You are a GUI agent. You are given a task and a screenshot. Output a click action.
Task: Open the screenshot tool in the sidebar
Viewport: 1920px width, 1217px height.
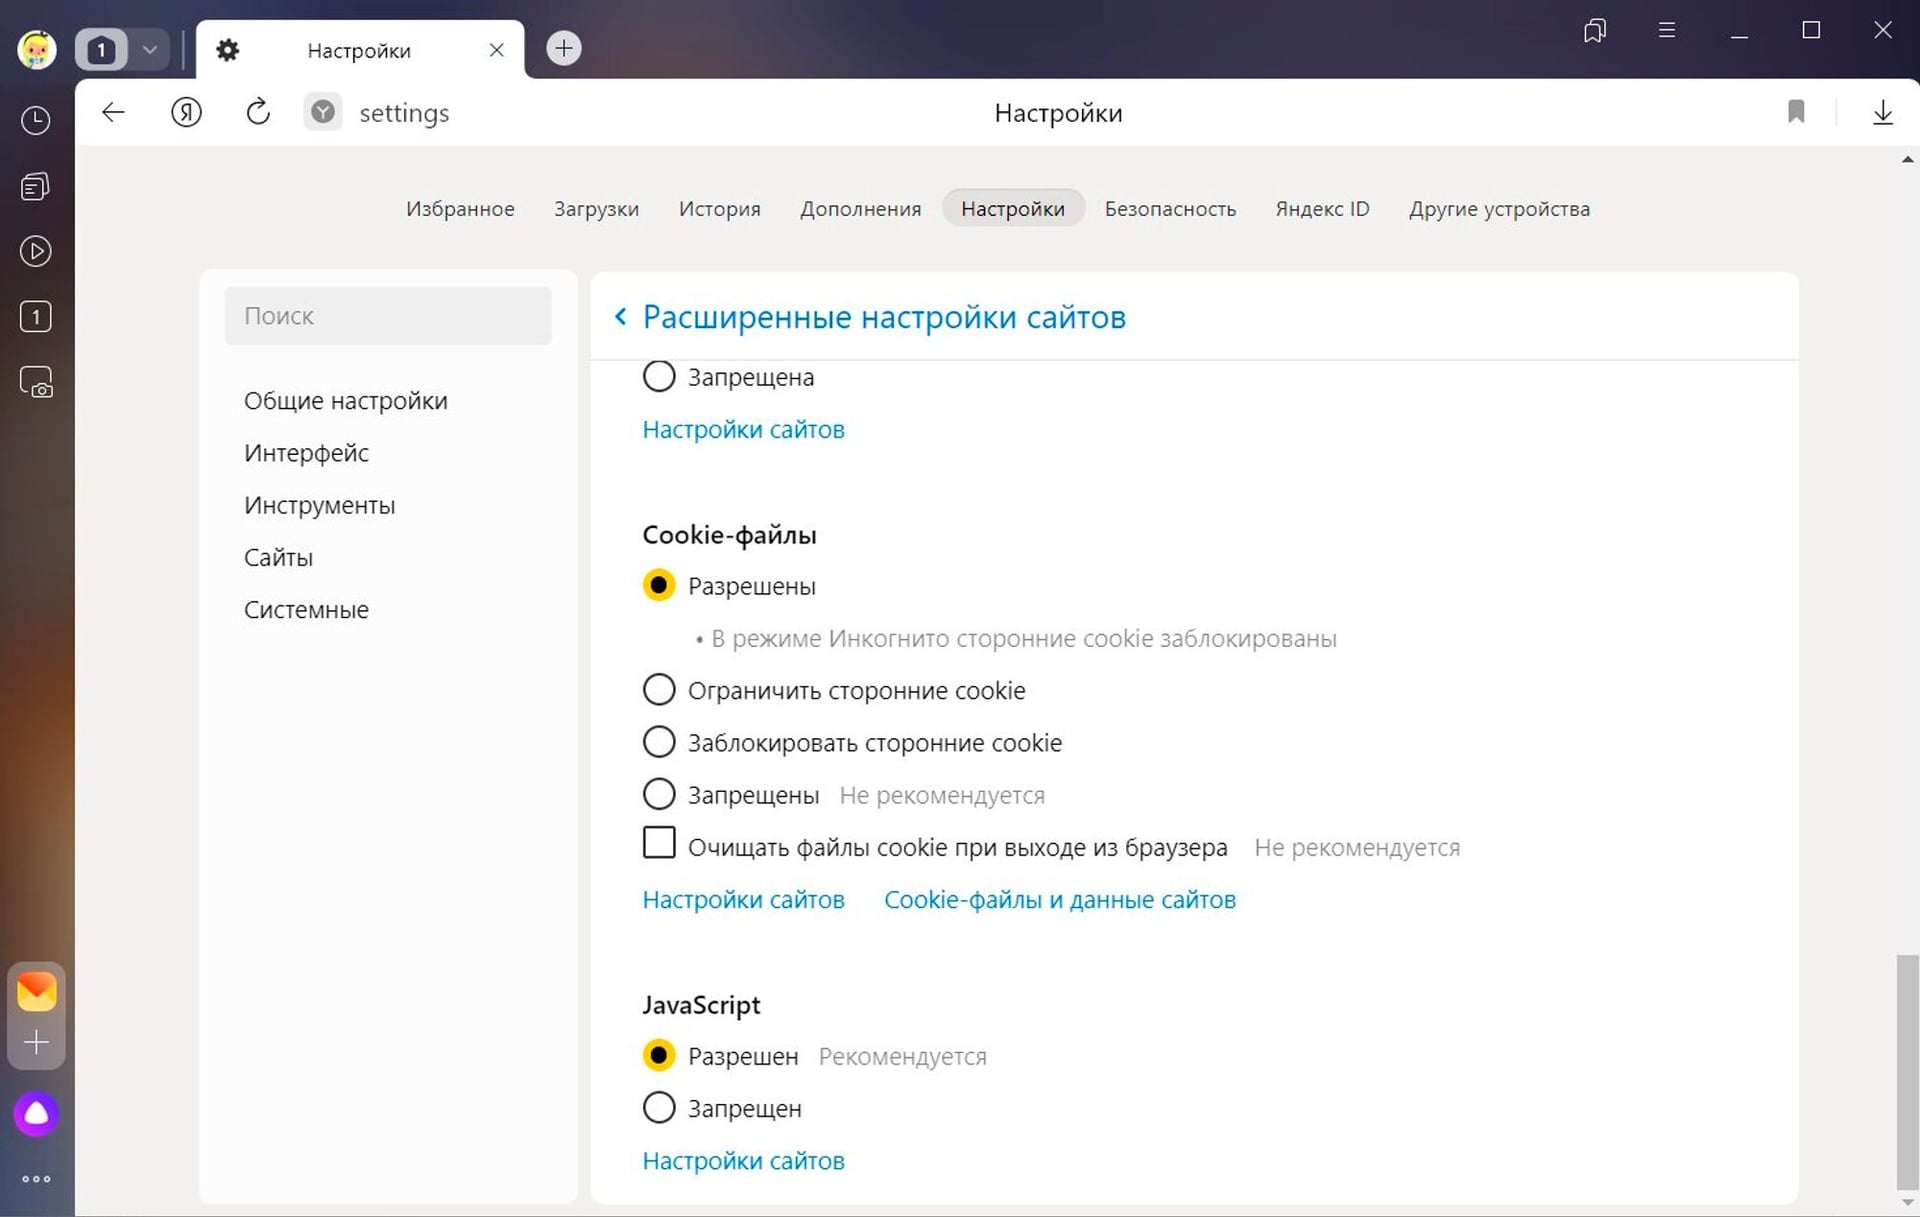pyautogui.click(x=36, y=381)
